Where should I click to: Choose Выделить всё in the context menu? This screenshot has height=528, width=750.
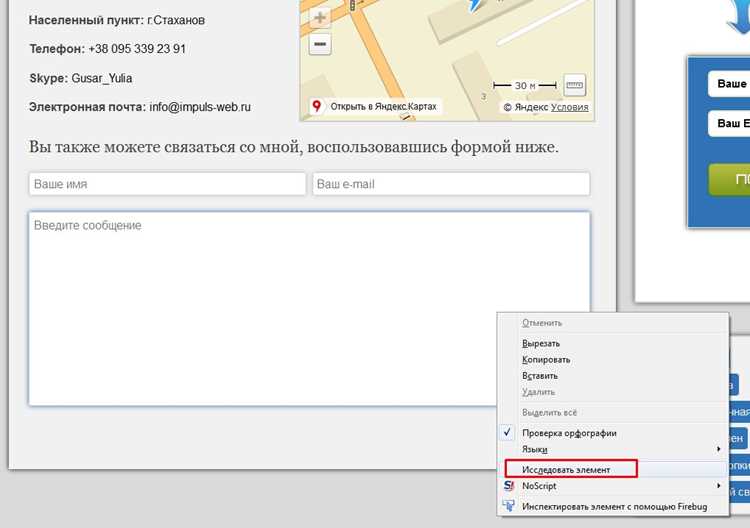pyautogui.click(x=613, y=412)
